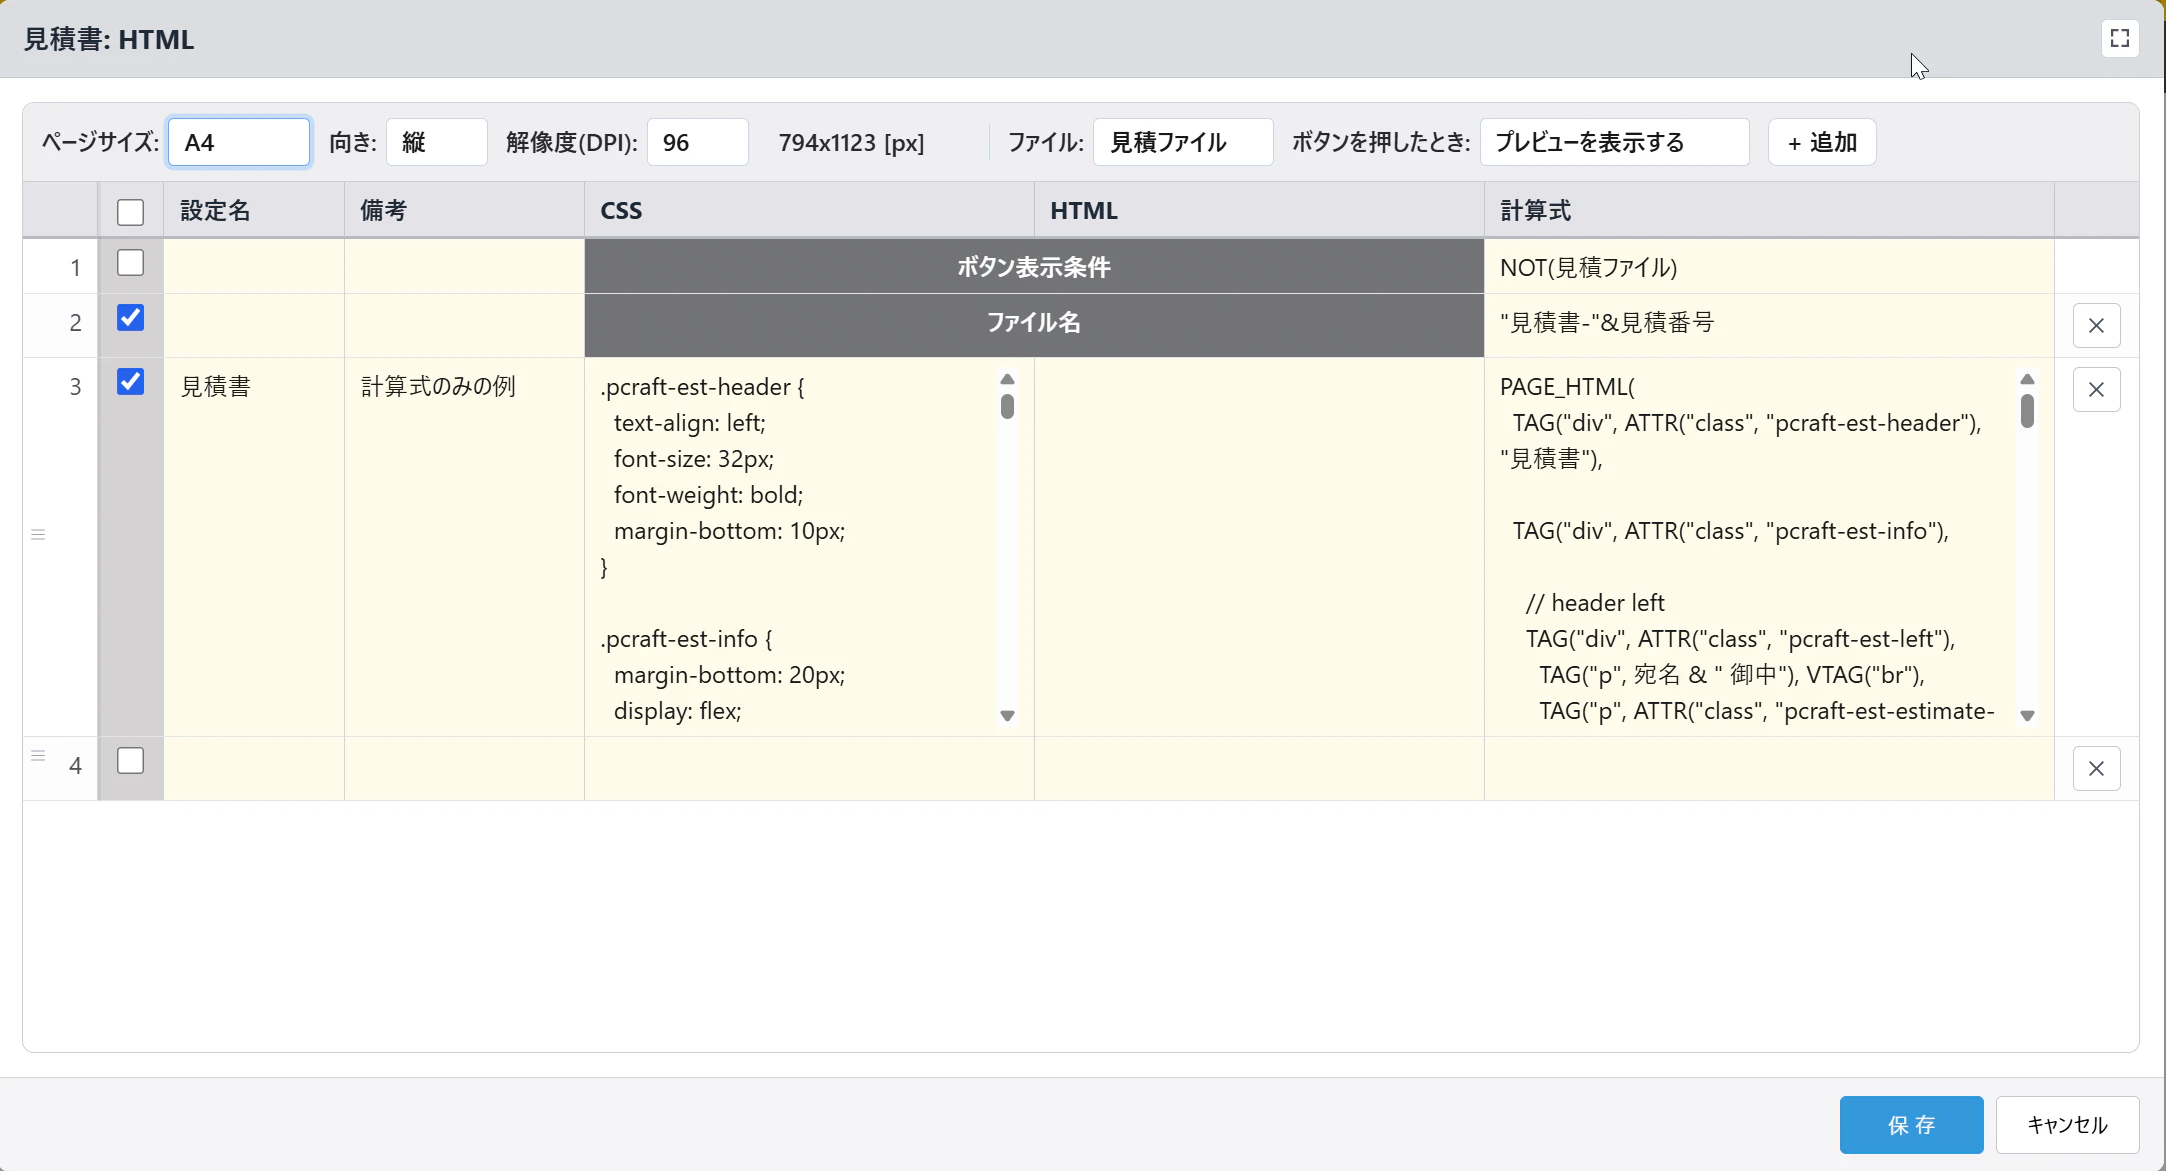Grab the drag handle of row 3

38,535
